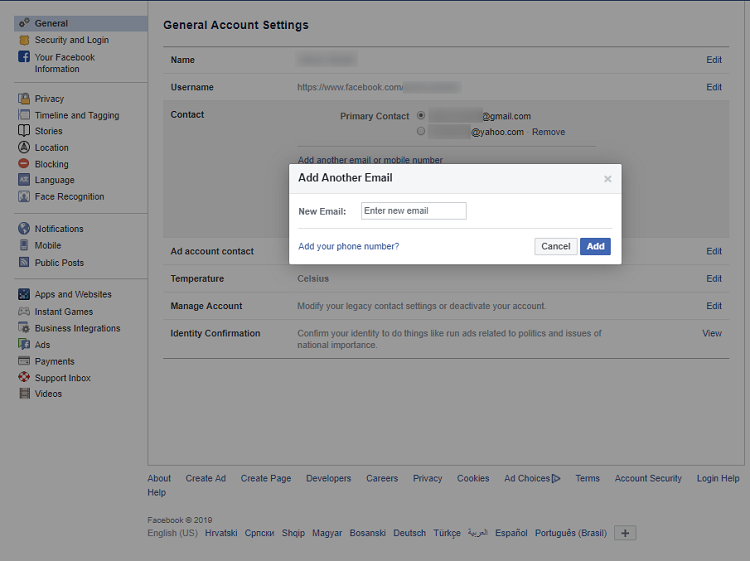
Task: Click the New Email input field
Action: (414, 211)
